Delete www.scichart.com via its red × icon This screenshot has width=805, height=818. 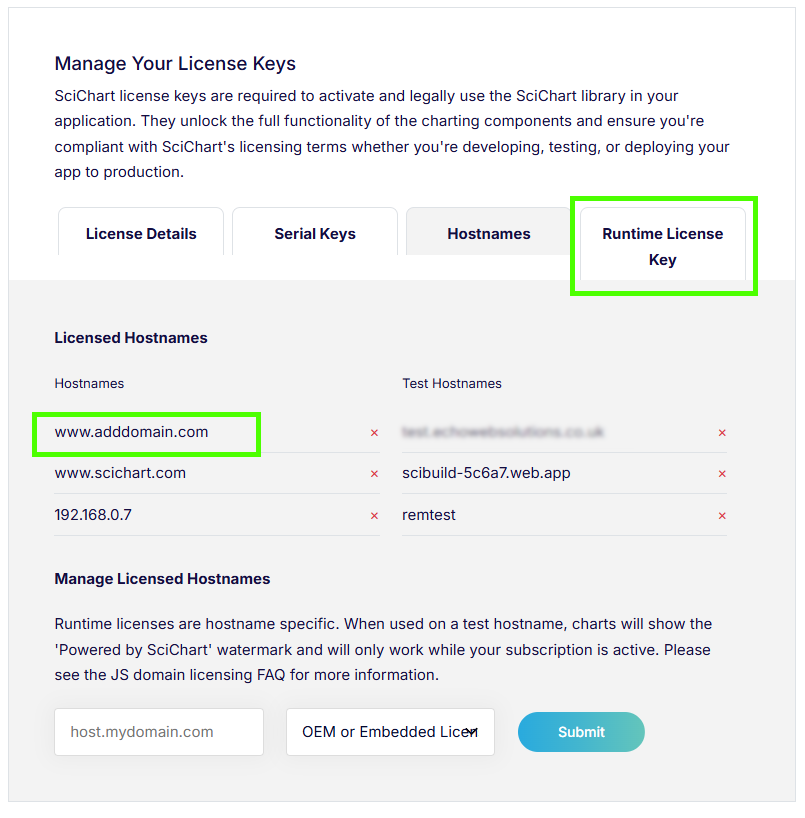374,473
